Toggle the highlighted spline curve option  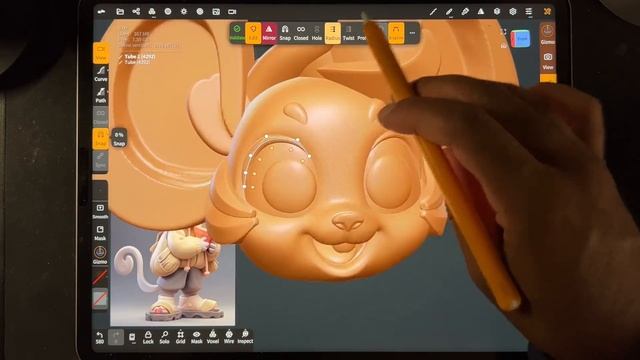(396, 33)
